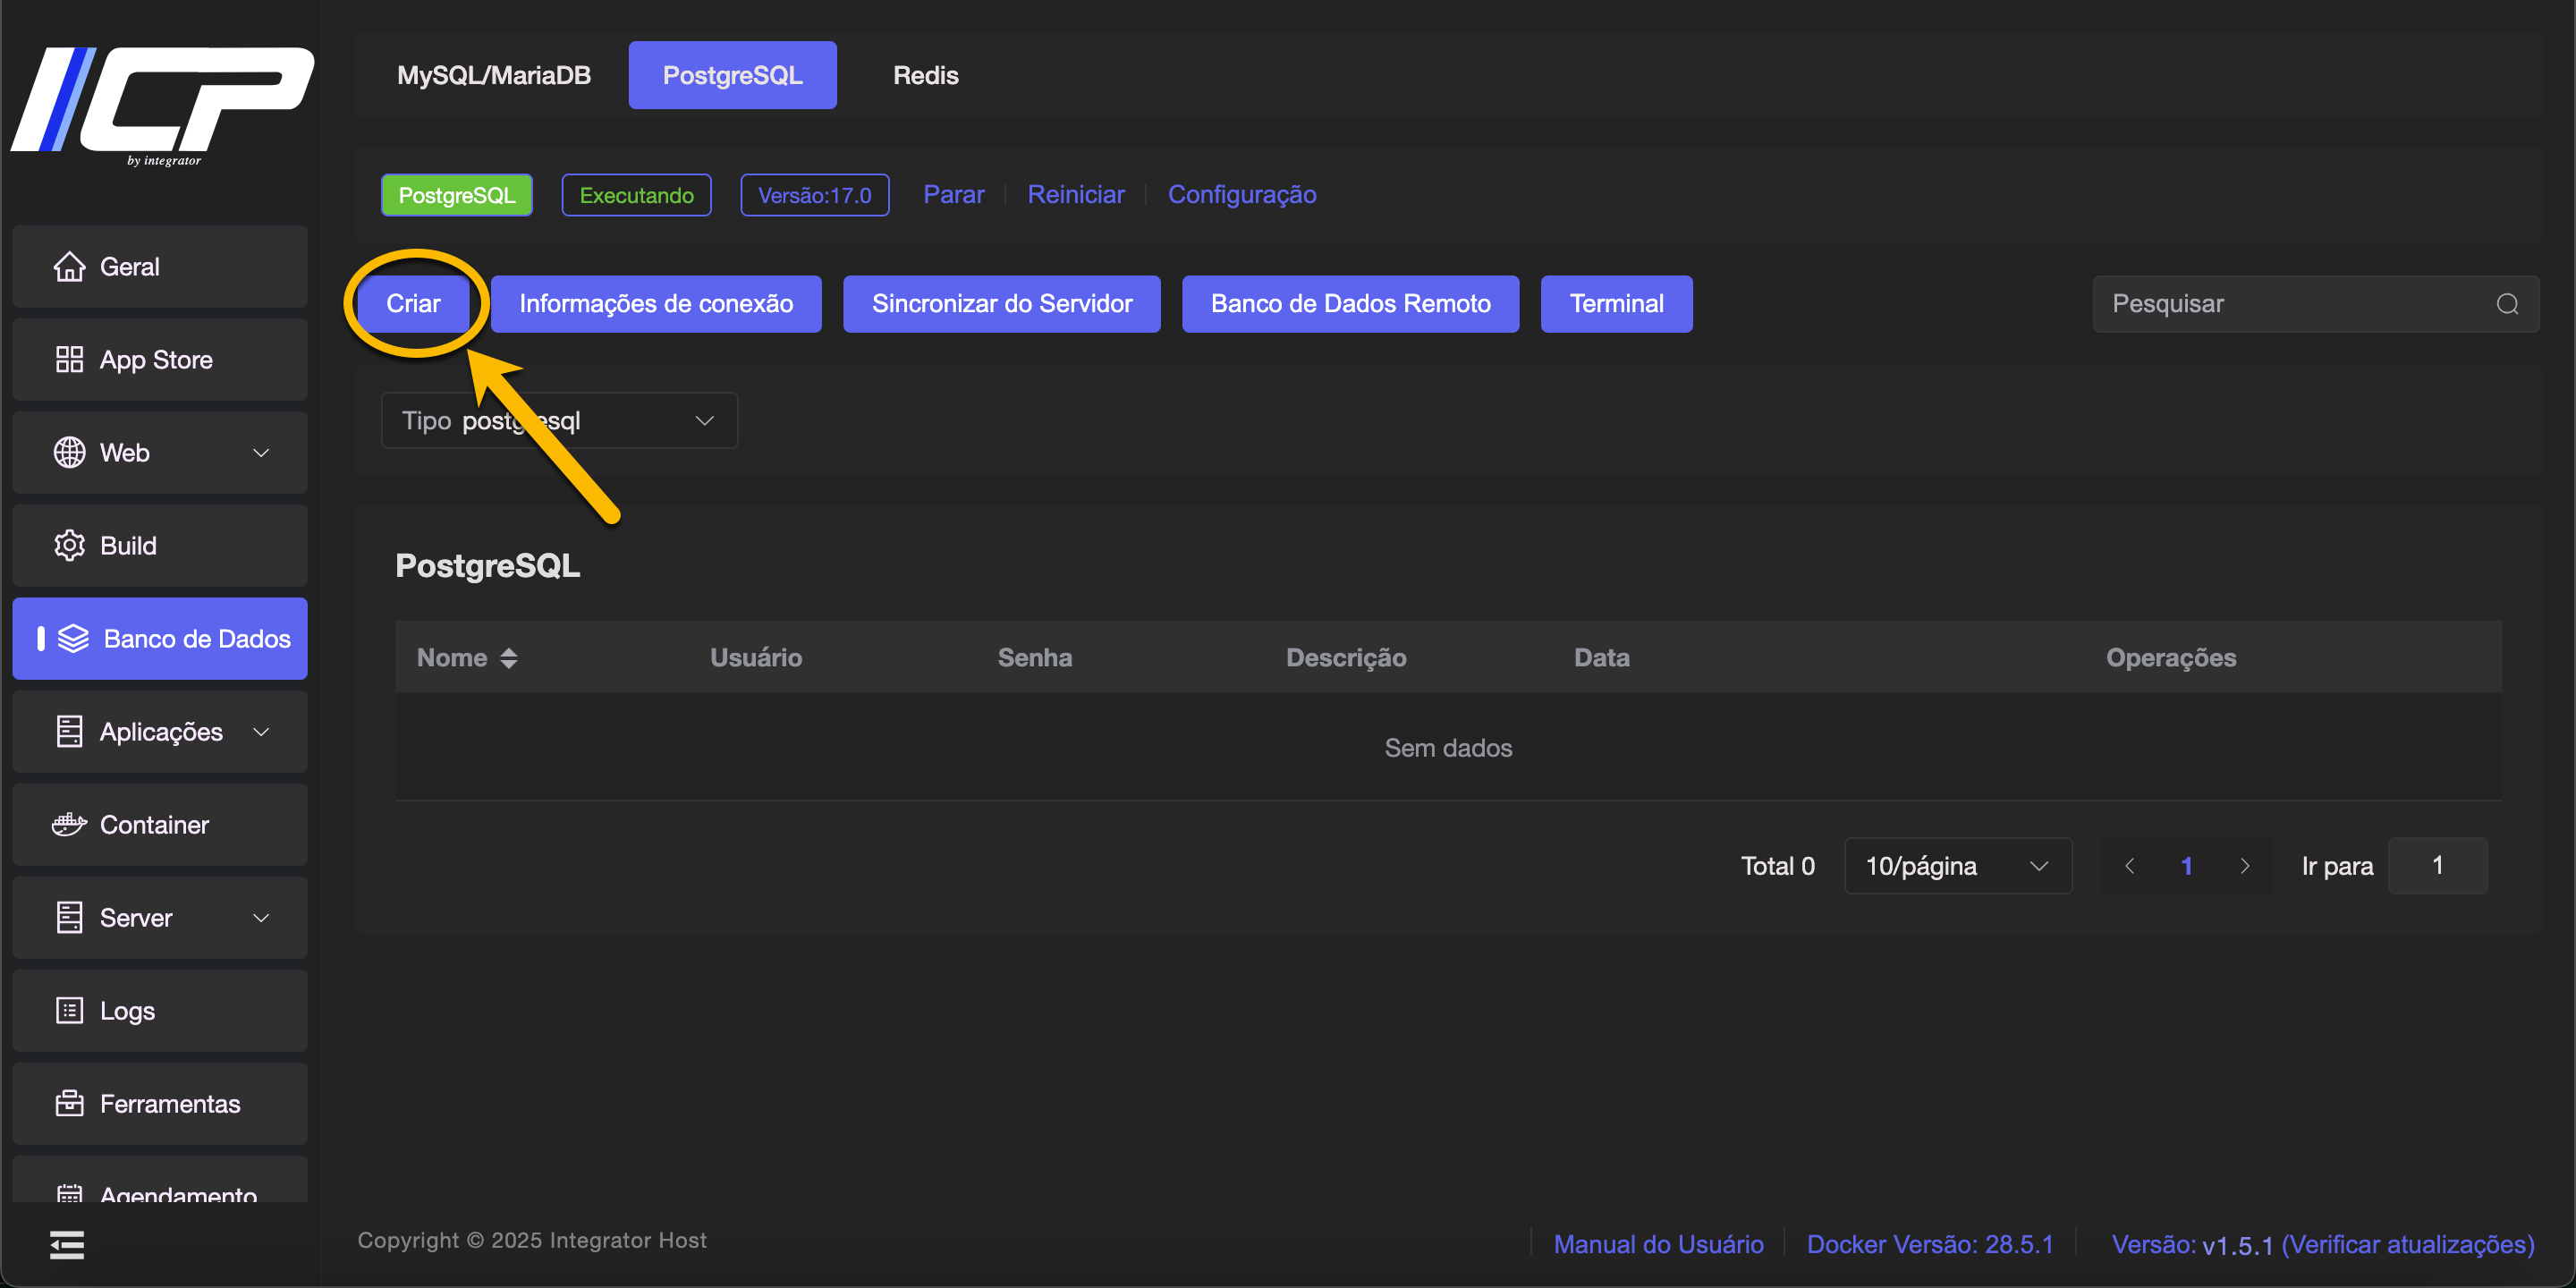Expand the Aplicações sidebar submenu
2576x1288 pixels.
(x=261, y=732)
